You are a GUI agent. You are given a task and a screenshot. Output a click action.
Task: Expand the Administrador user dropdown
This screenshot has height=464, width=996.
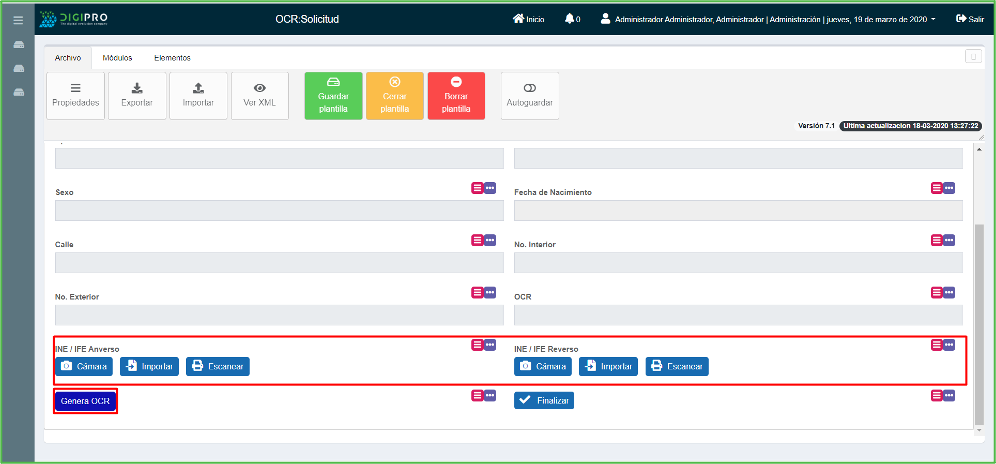point(932,19)
